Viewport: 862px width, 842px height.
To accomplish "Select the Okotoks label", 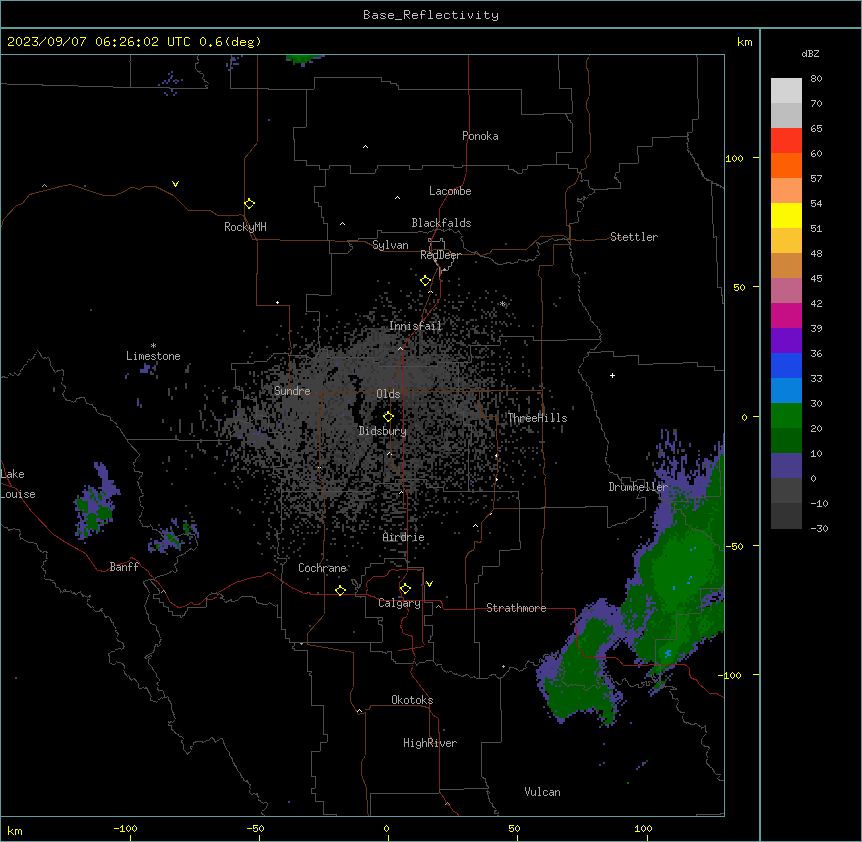I will coord(412,700).
